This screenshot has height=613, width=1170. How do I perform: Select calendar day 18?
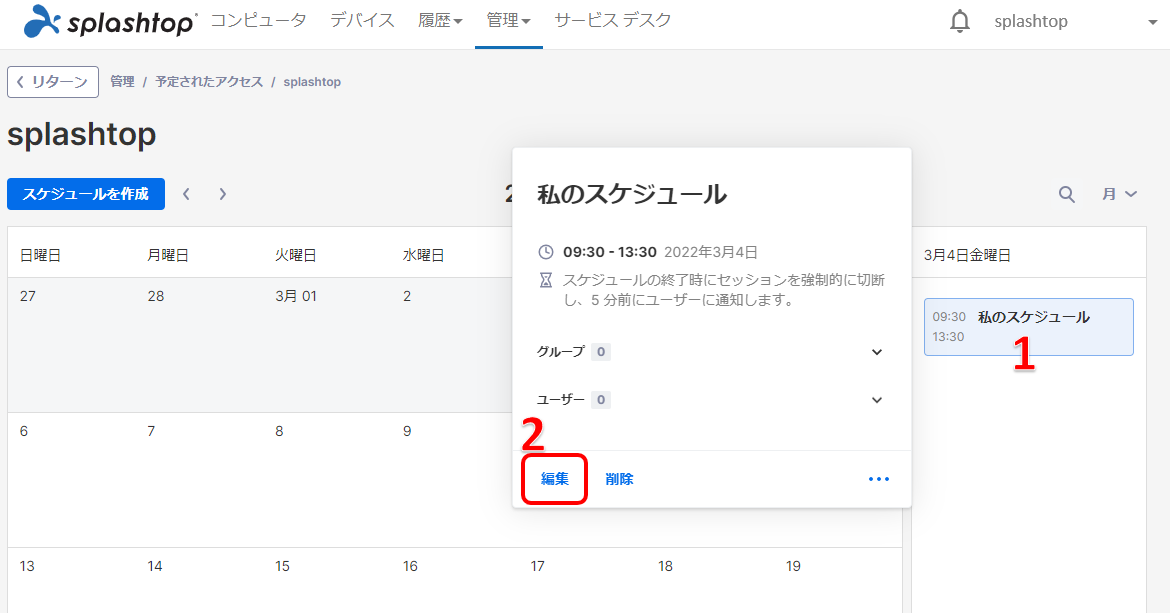pyautogui.click(x=666, y=566)
